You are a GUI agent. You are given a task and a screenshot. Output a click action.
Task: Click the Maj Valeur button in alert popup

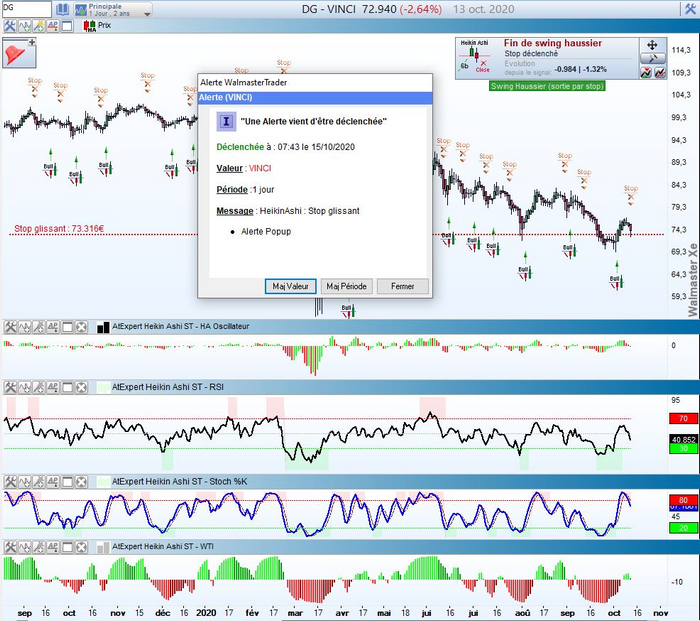290,286
